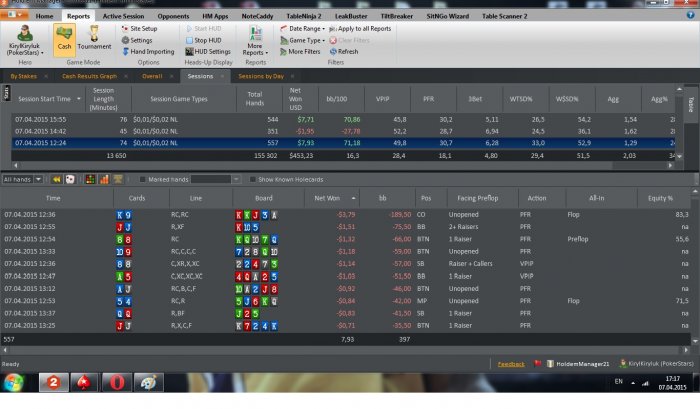The height and width of the screenshot is (409, 700).
Task: Click the network signal tray icon
Action: 645,383
